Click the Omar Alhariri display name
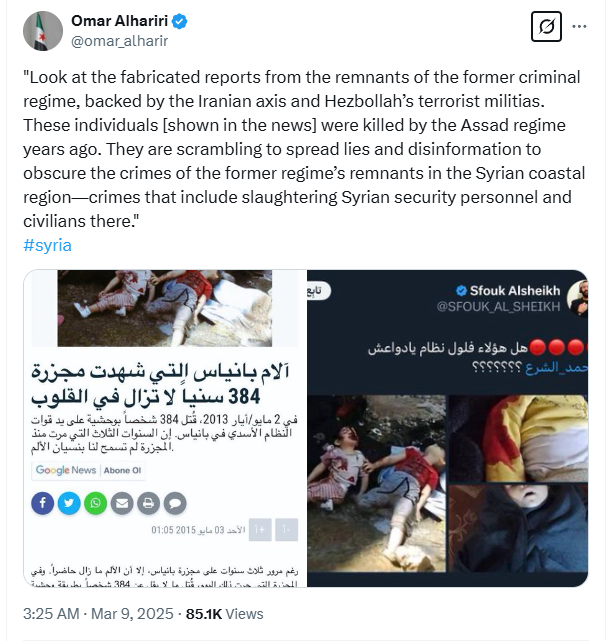The height and width of the screenshot is (641, 610). pyautogui.click(x=119, y=21)
